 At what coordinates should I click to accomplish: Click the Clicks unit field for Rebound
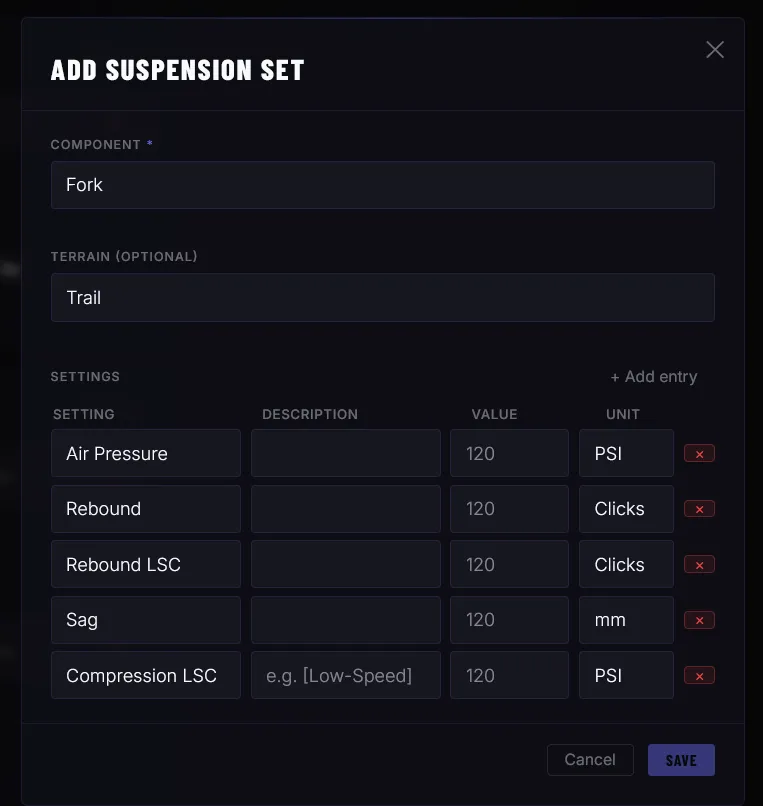pos(626,509)
